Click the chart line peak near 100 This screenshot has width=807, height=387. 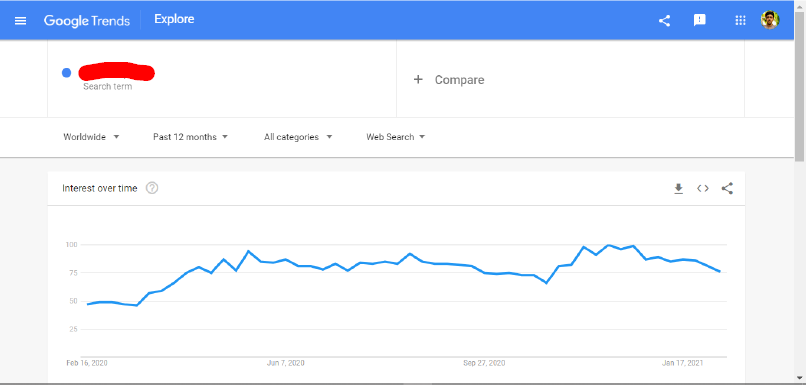tap(609, 245)
